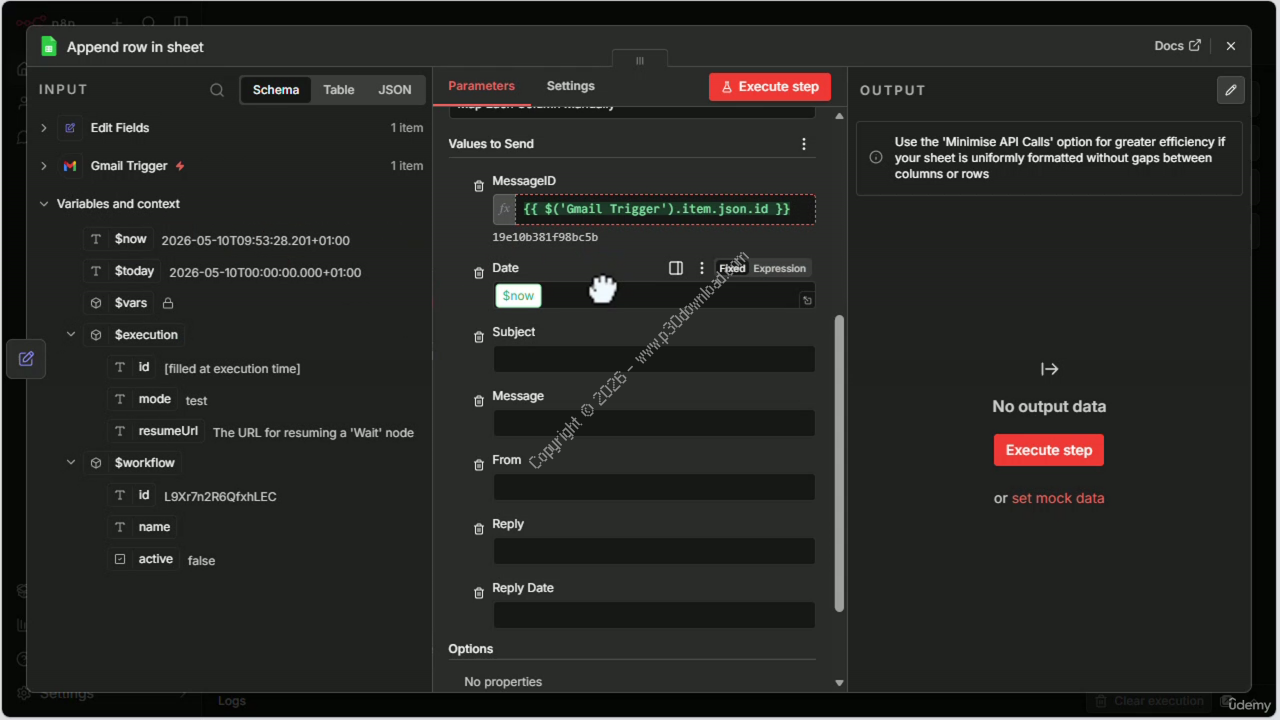Click the workflow id value L9Xr7n2R6QfxhLEC
This screenshot has height=720, width=1280.
220,496
